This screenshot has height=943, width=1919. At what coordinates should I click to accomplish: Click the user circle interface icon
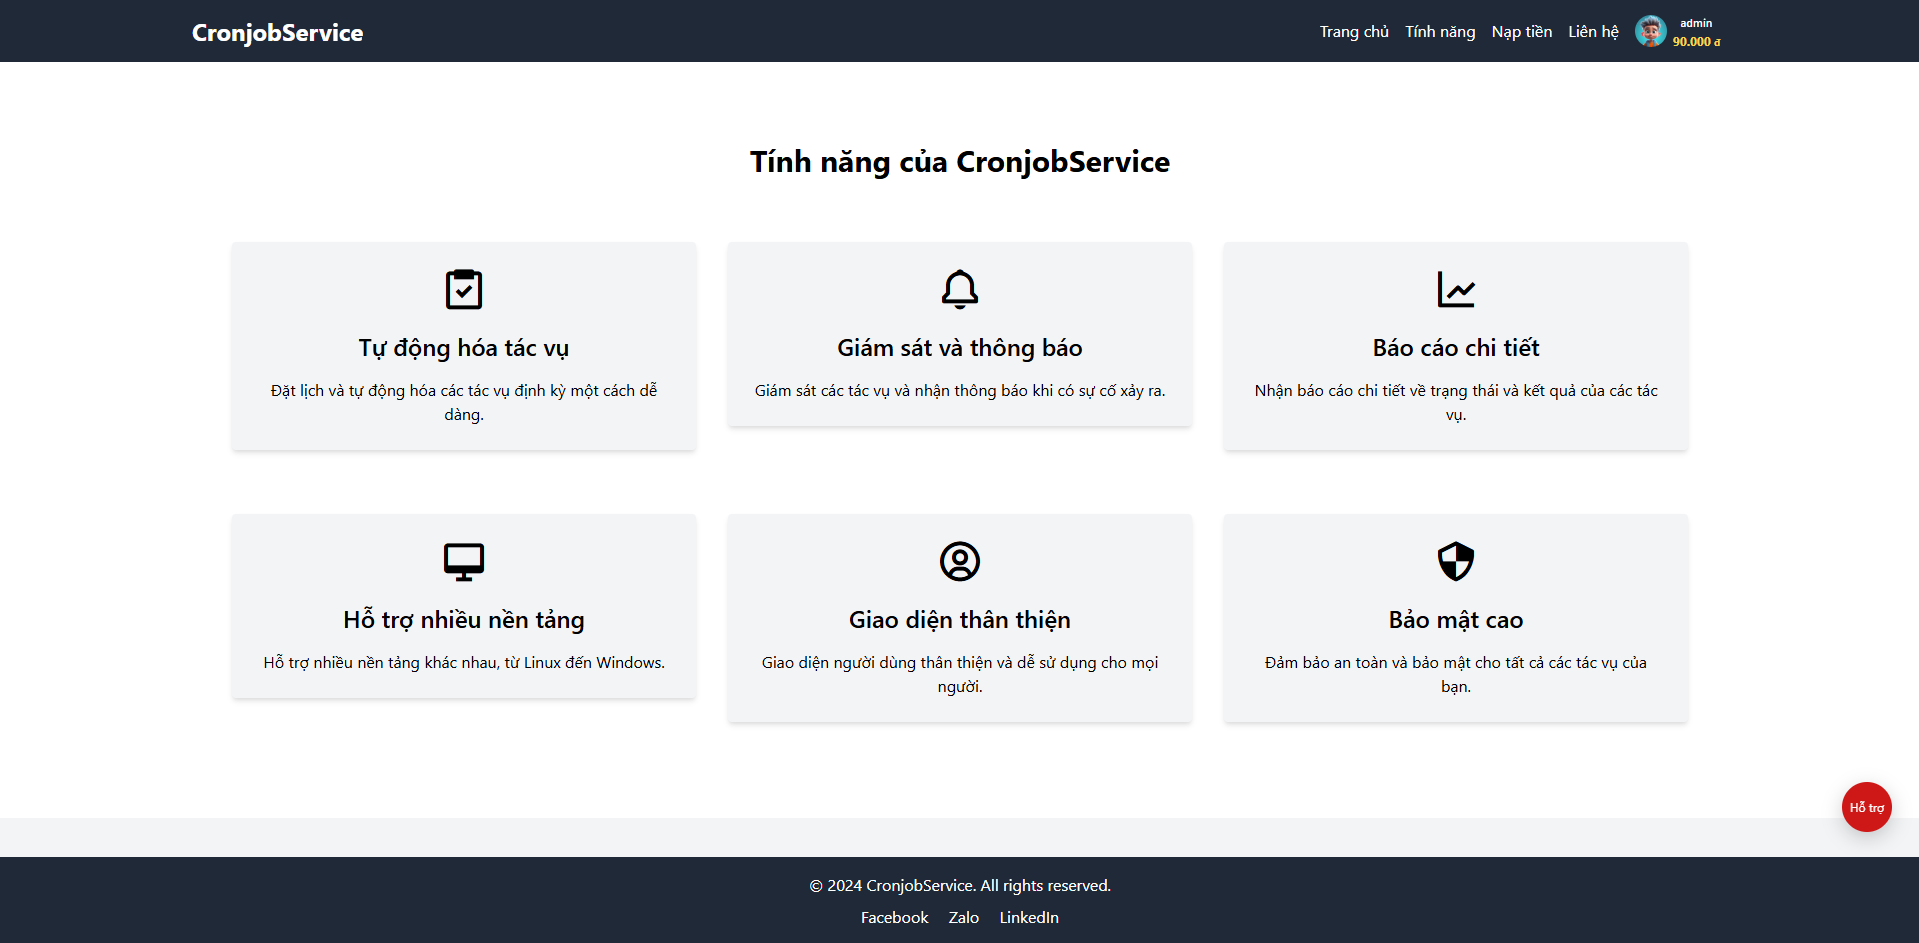pyautogui.click(x=959, y=562)
